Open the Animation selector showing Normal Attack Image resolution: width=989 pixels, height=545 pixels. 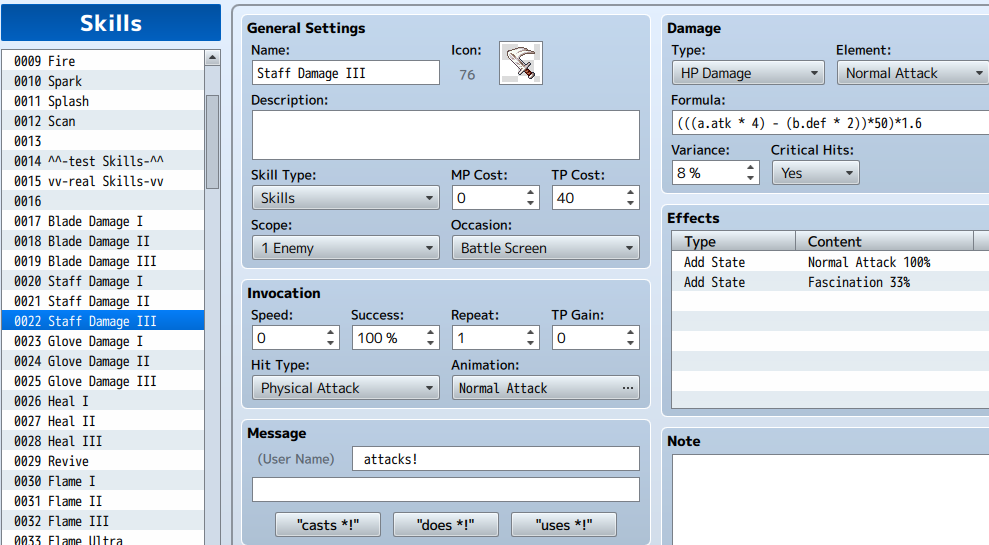[546, 388]
